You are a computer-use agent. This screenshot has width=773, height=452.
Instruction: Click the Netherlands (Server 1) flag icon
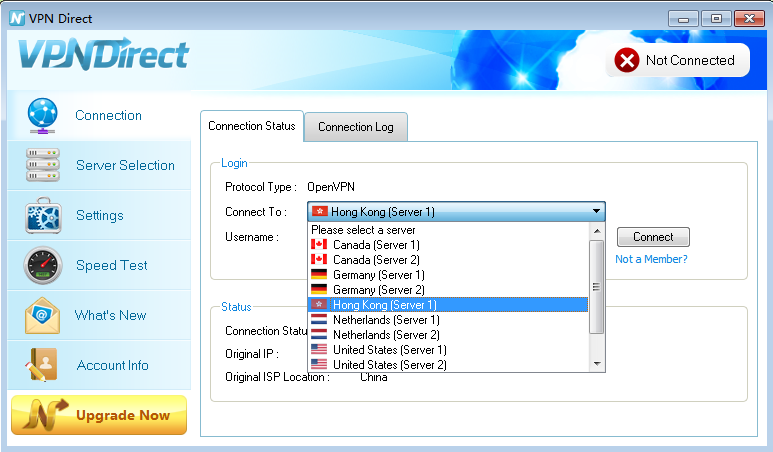(319, 319)
